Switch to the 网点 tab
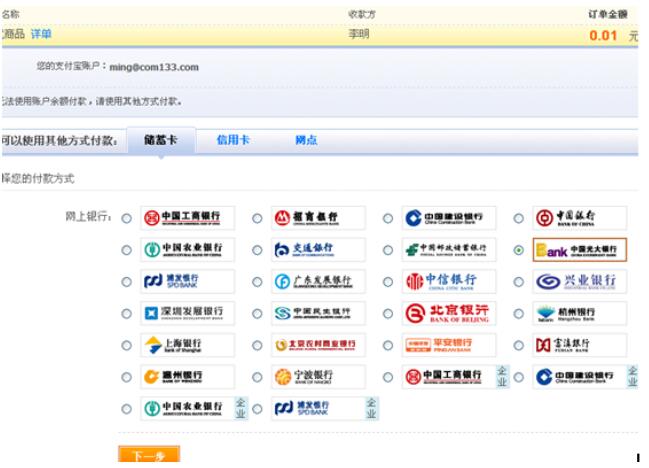This screenshot has height=468, width=649. tap(306, 141)
